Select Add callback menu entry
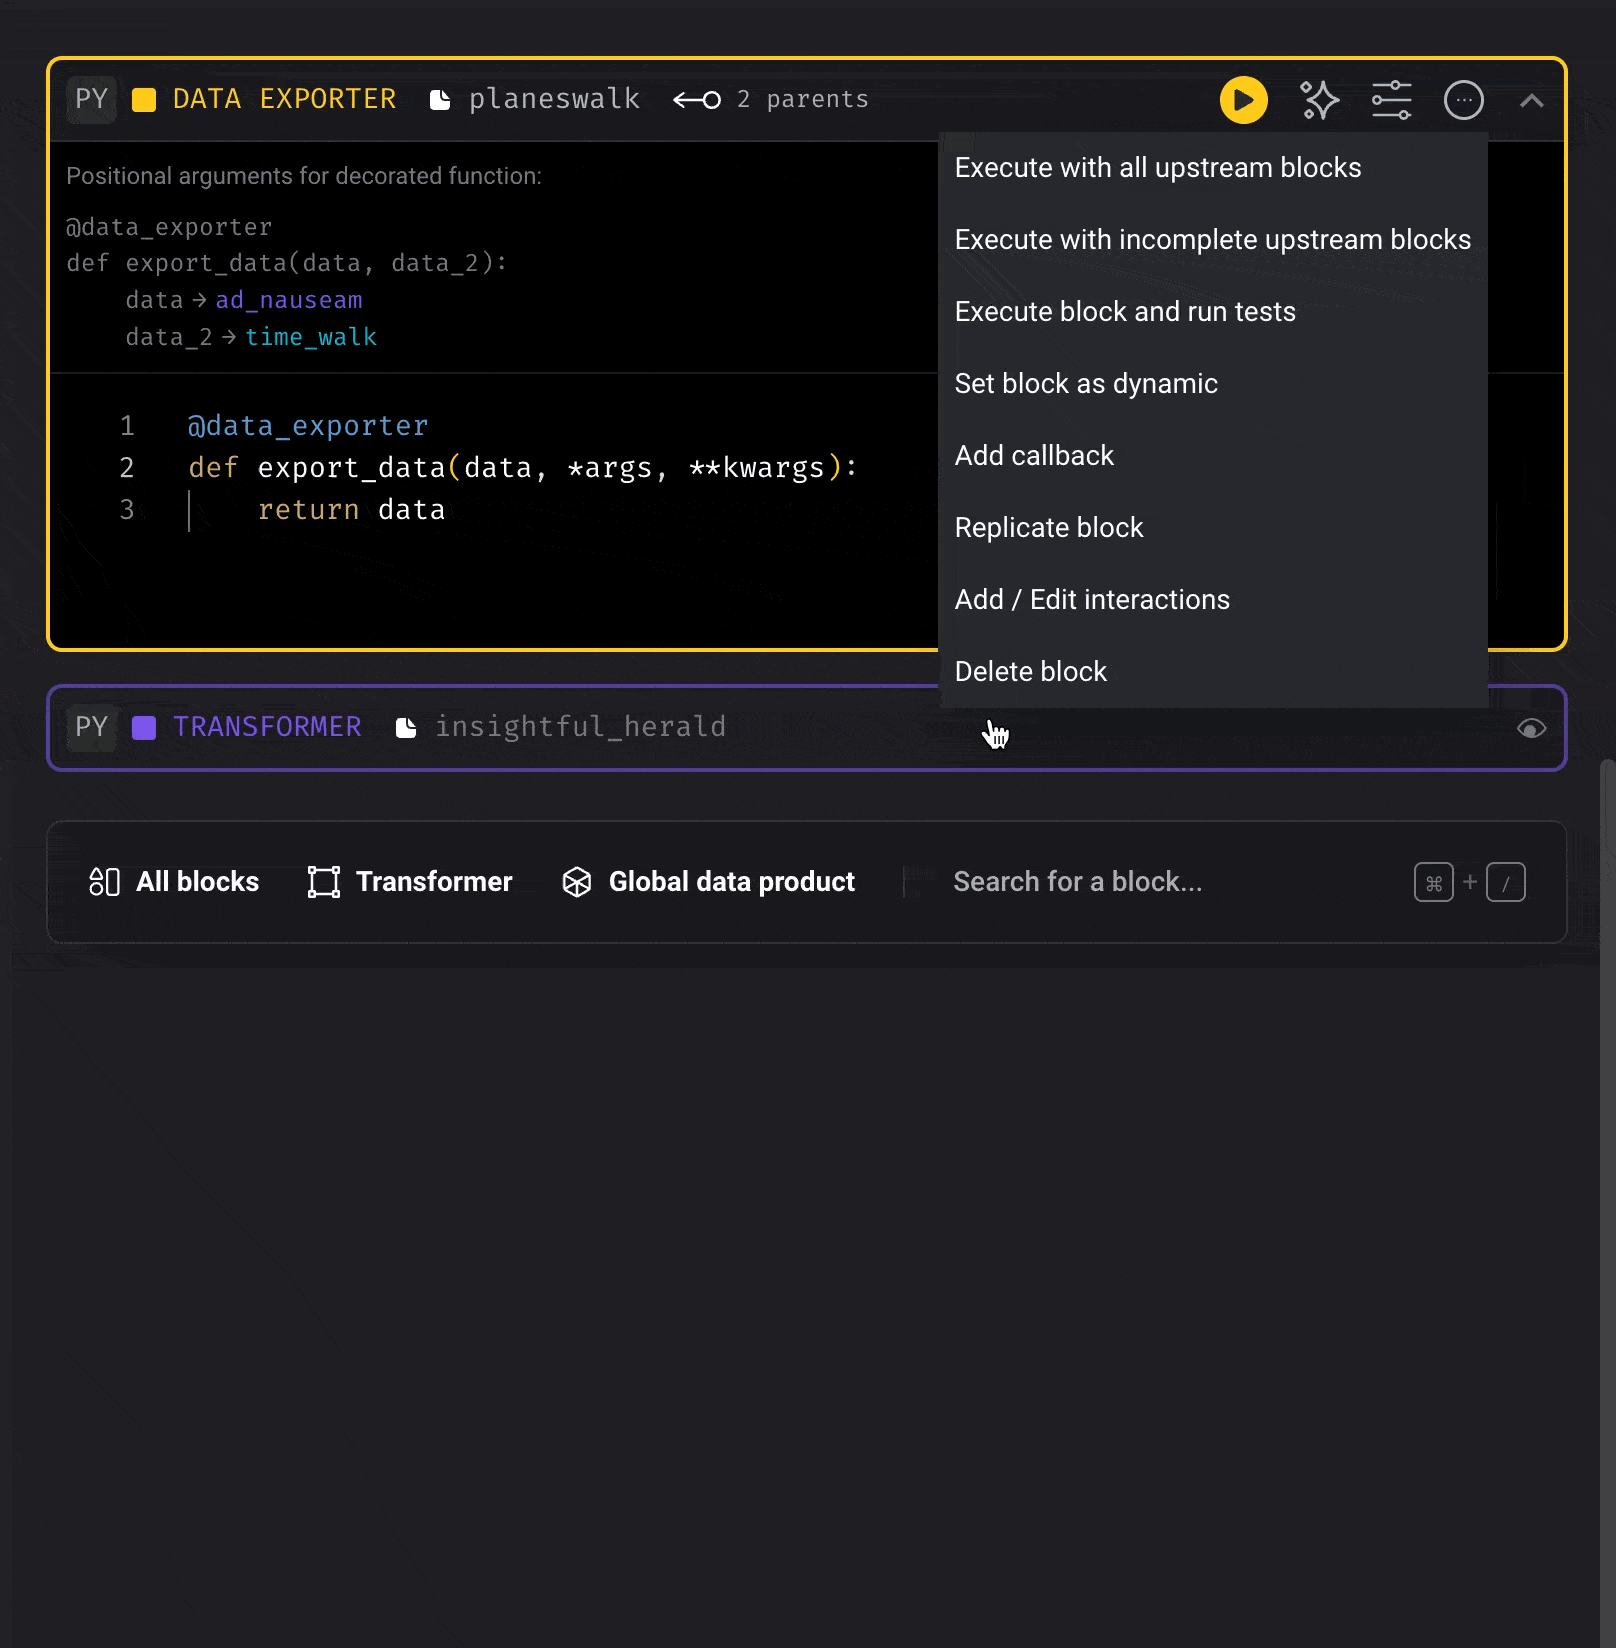This screenshot has height=1648, width=1616. (x=1213, y=456)
